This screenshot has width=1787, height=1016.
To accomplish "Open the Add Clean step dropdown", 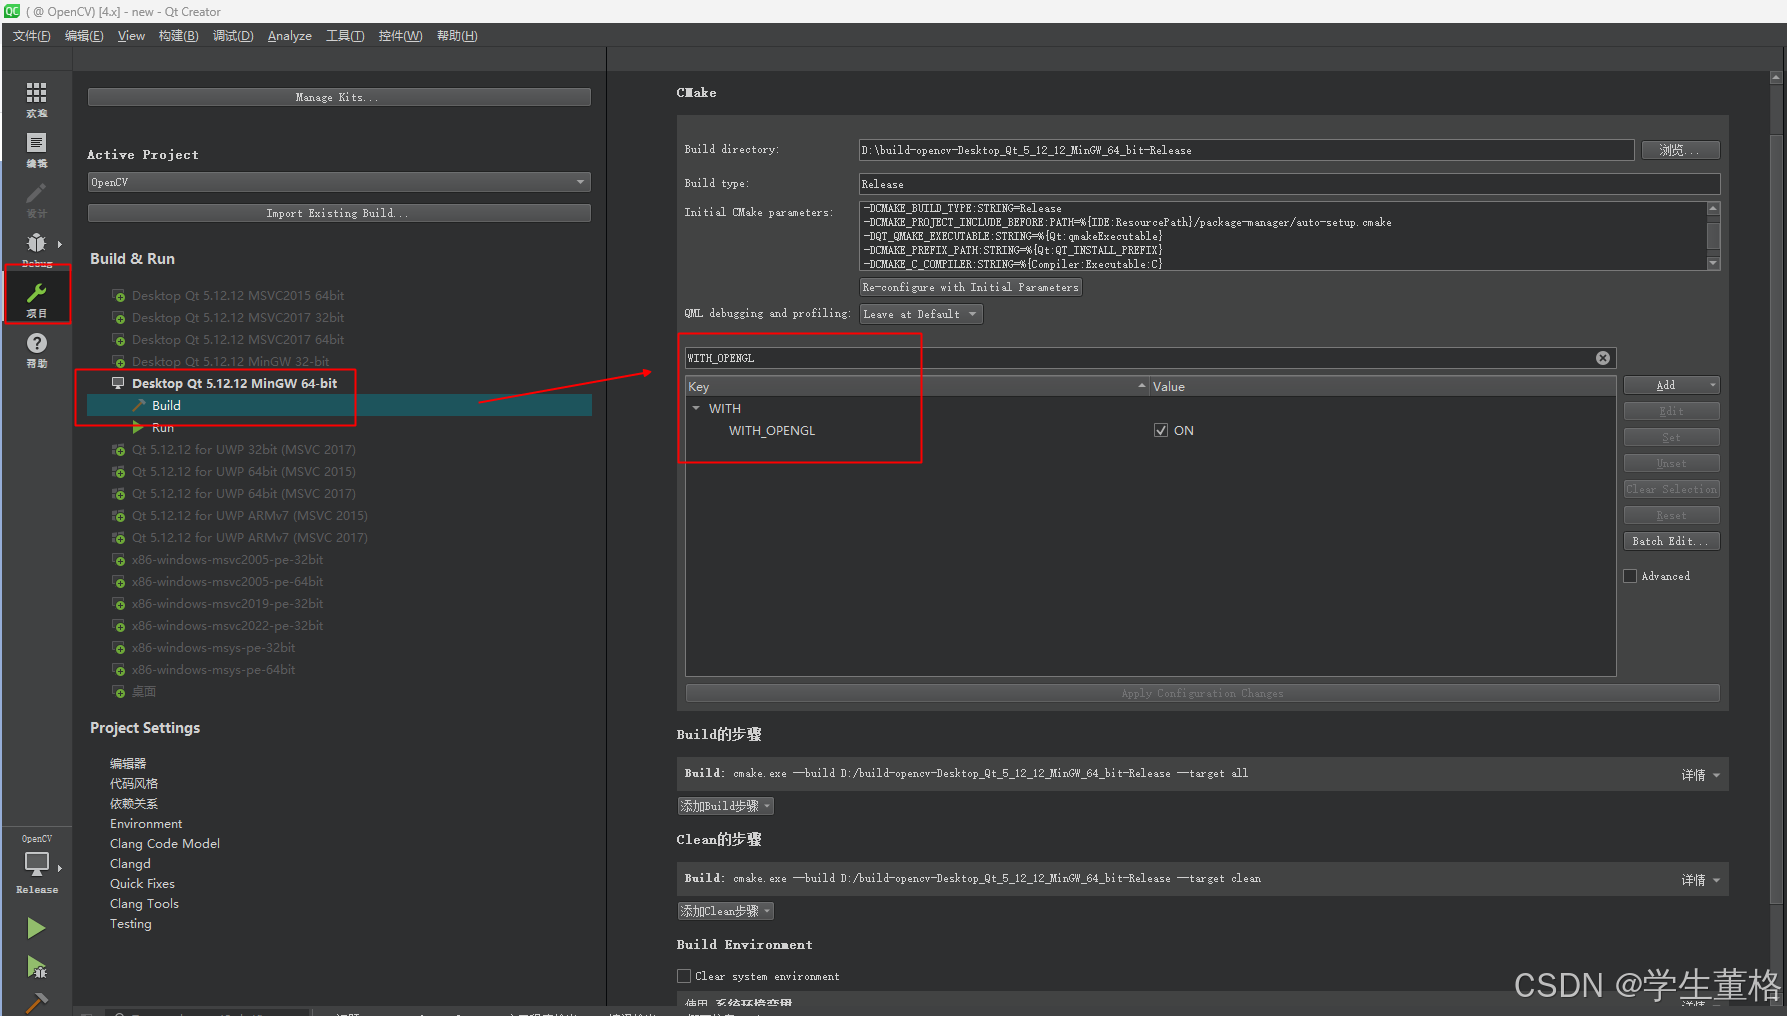I will click(726, 911).
